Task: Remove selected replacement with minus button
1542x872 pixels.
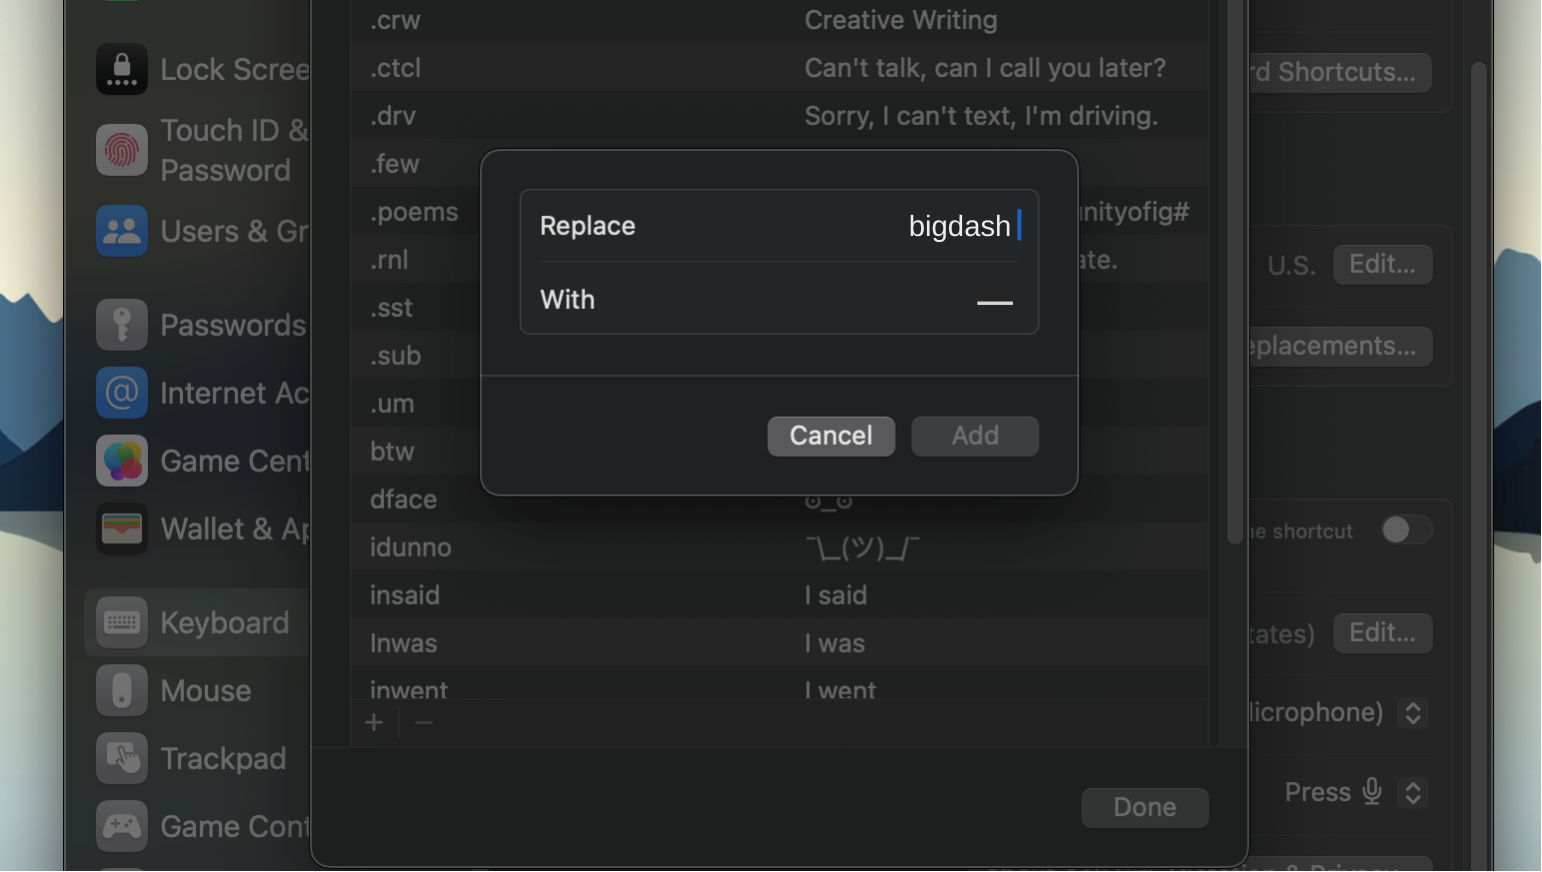Action: (x=424, y=722)
